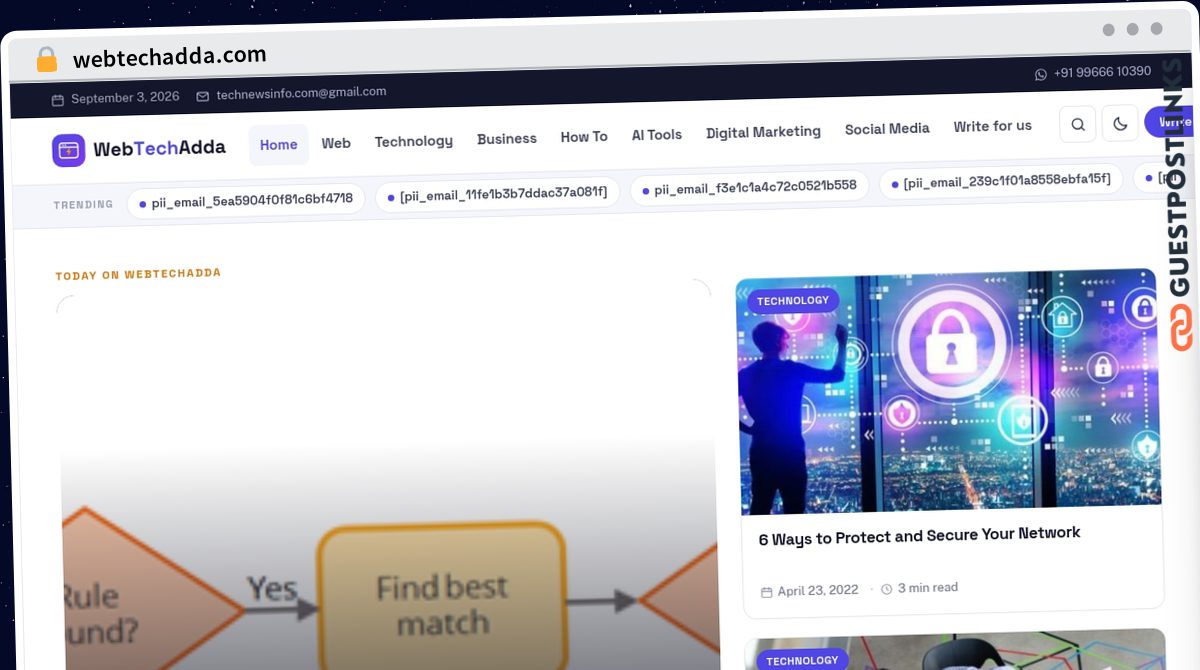Toggle dark mode with the moon icon
This screenshot has height=670, width=1200.
[1120, 123]
